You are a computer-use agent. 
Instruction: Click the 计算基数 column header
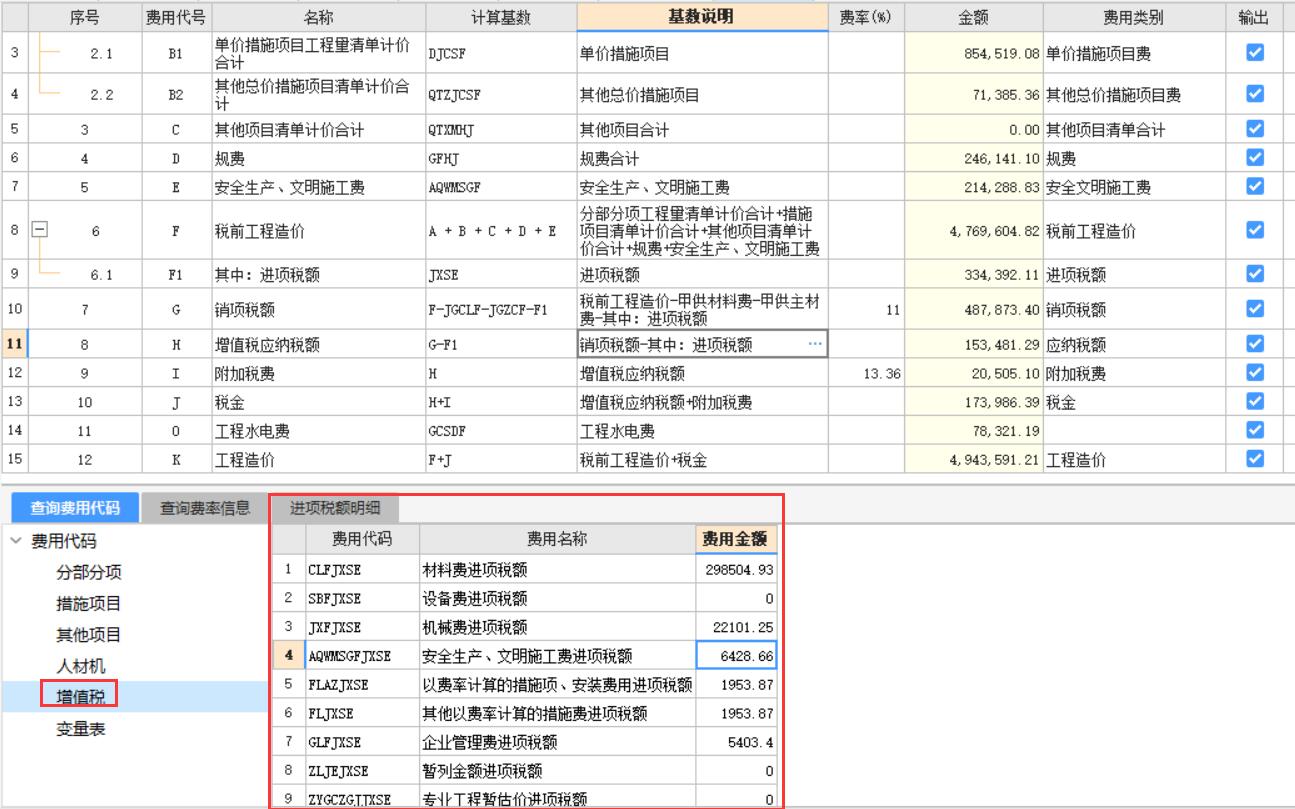501,18
